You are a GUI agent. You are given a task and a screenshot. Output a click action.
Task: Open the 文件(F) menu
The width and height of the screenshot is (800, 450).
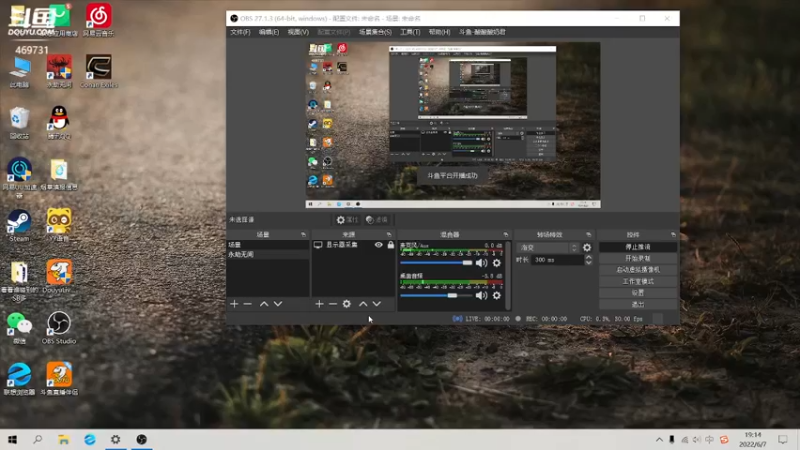click(240, 32)
